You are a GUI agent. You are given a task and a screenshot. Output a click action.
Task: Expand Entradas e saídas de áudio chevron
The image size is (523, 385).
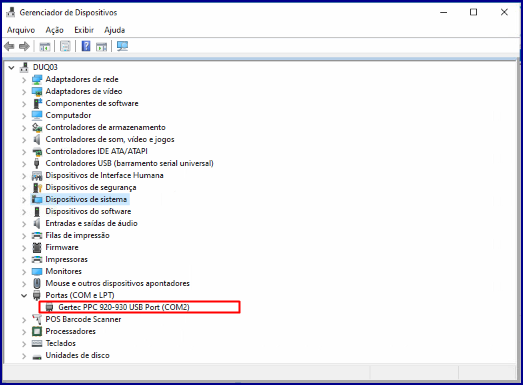24,224
